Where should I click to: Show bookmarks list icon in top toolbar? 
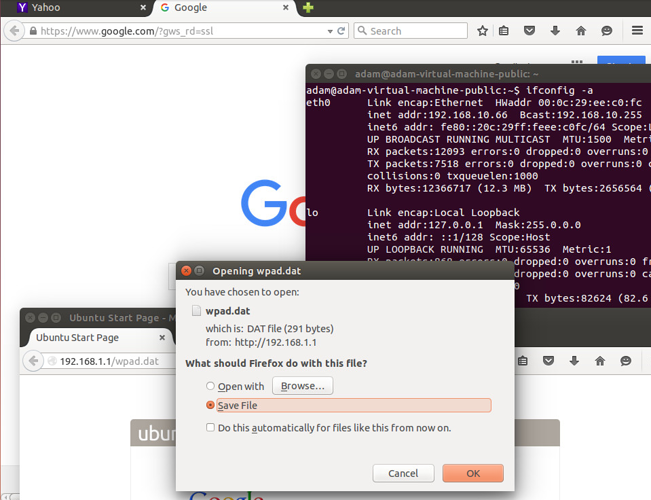click(x=504, y=31)
